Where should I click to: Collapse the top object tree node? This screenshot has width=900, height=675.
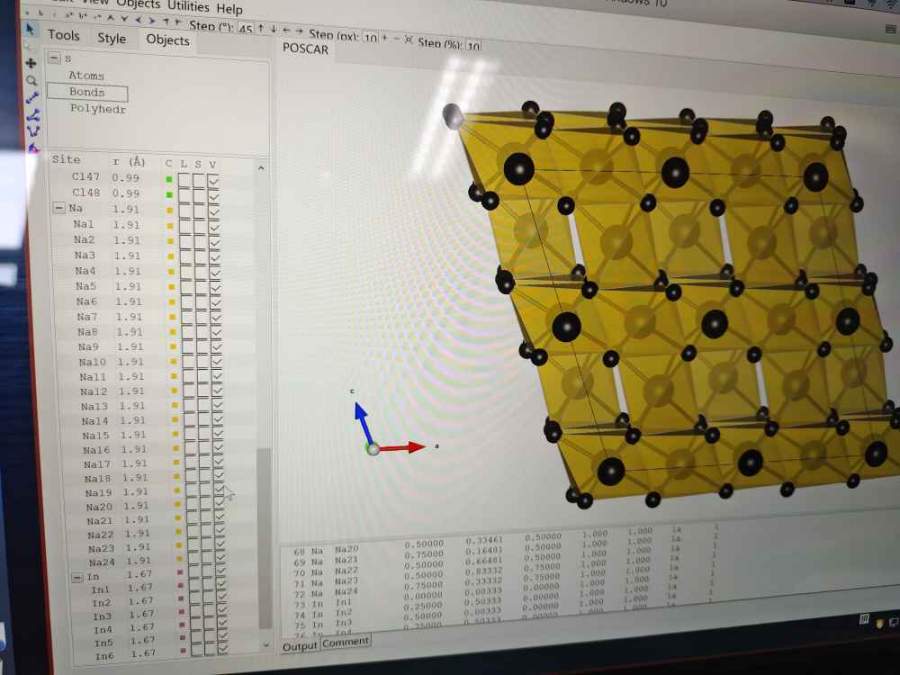(55, 58)
